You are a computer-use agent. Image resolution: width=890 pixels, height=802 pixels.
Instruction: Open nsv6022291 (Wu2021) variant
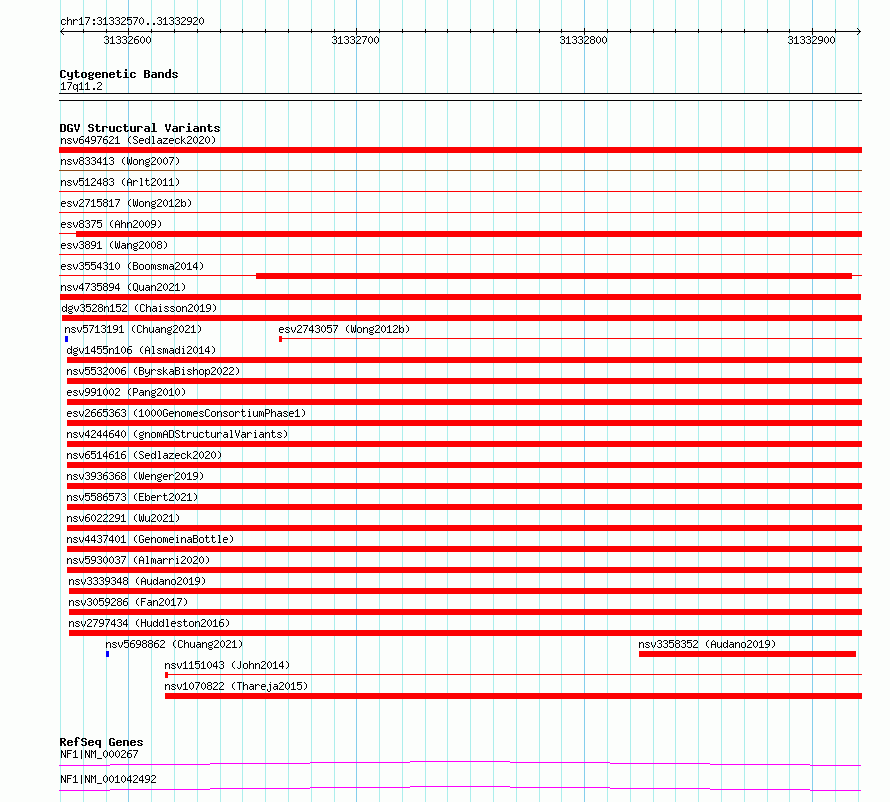[123, 518]
